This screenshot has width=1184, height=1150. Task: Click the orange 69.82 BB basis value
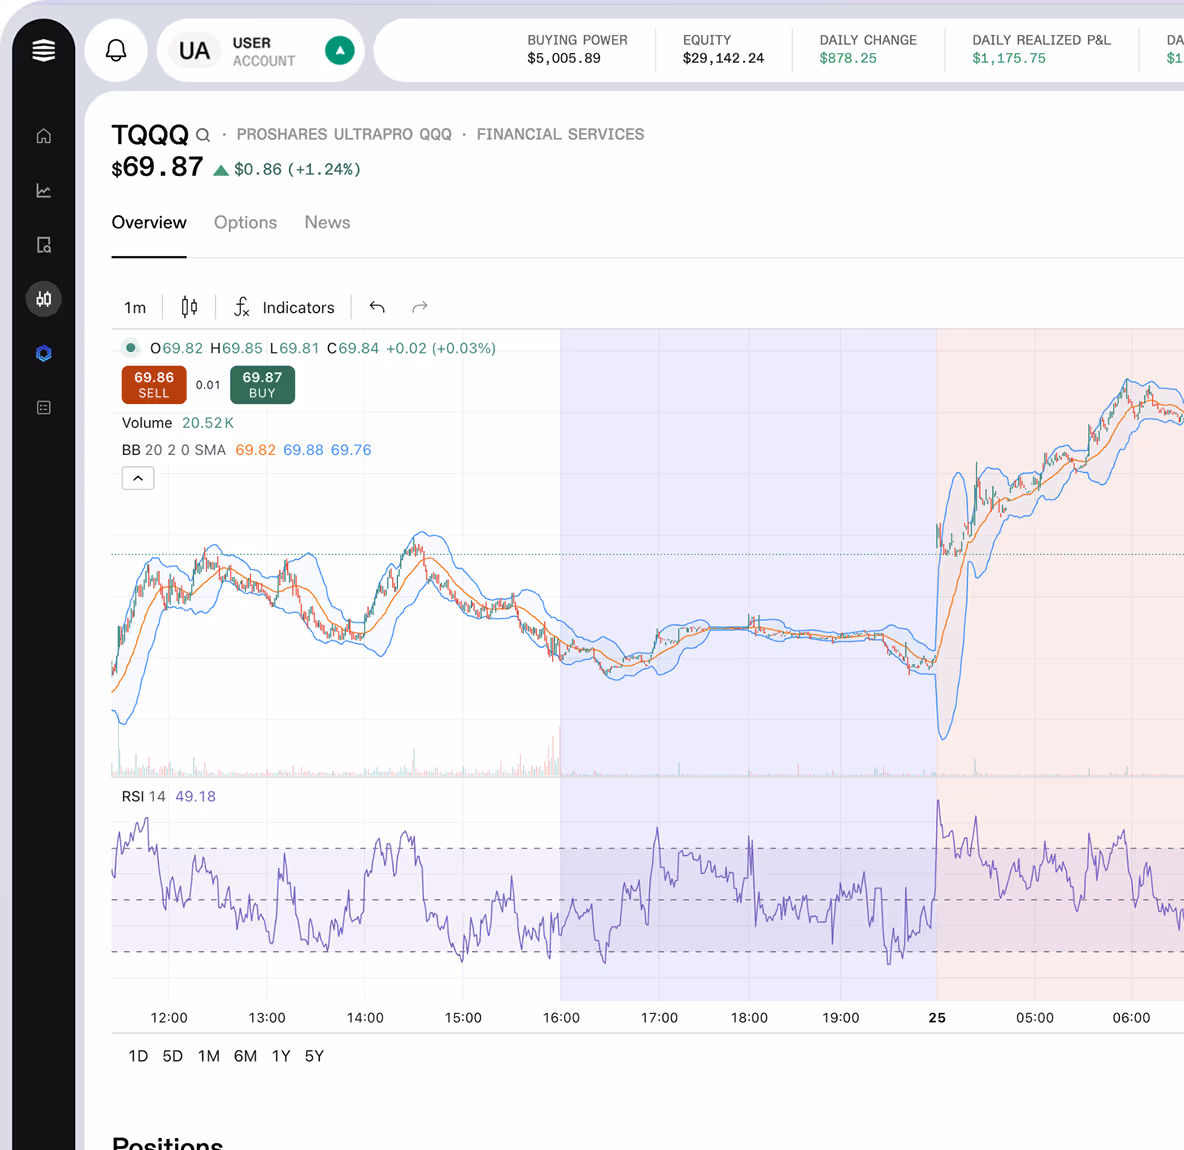click(x=255, y=450)
